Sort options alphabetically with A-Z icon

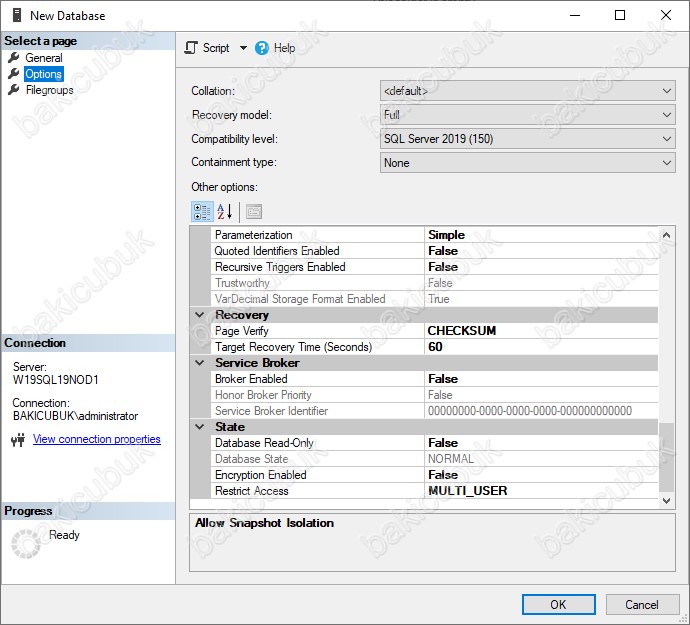pos(225,212)
